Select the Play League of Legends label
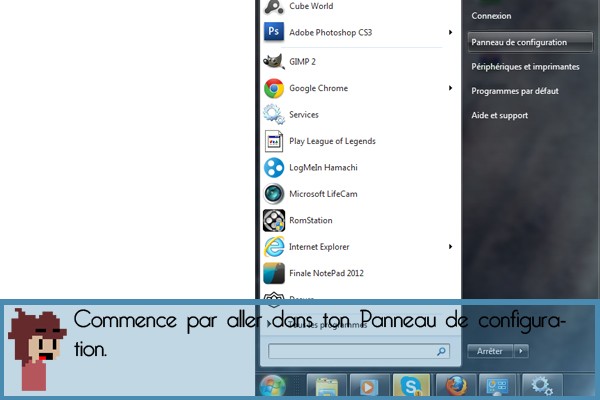 332,141
